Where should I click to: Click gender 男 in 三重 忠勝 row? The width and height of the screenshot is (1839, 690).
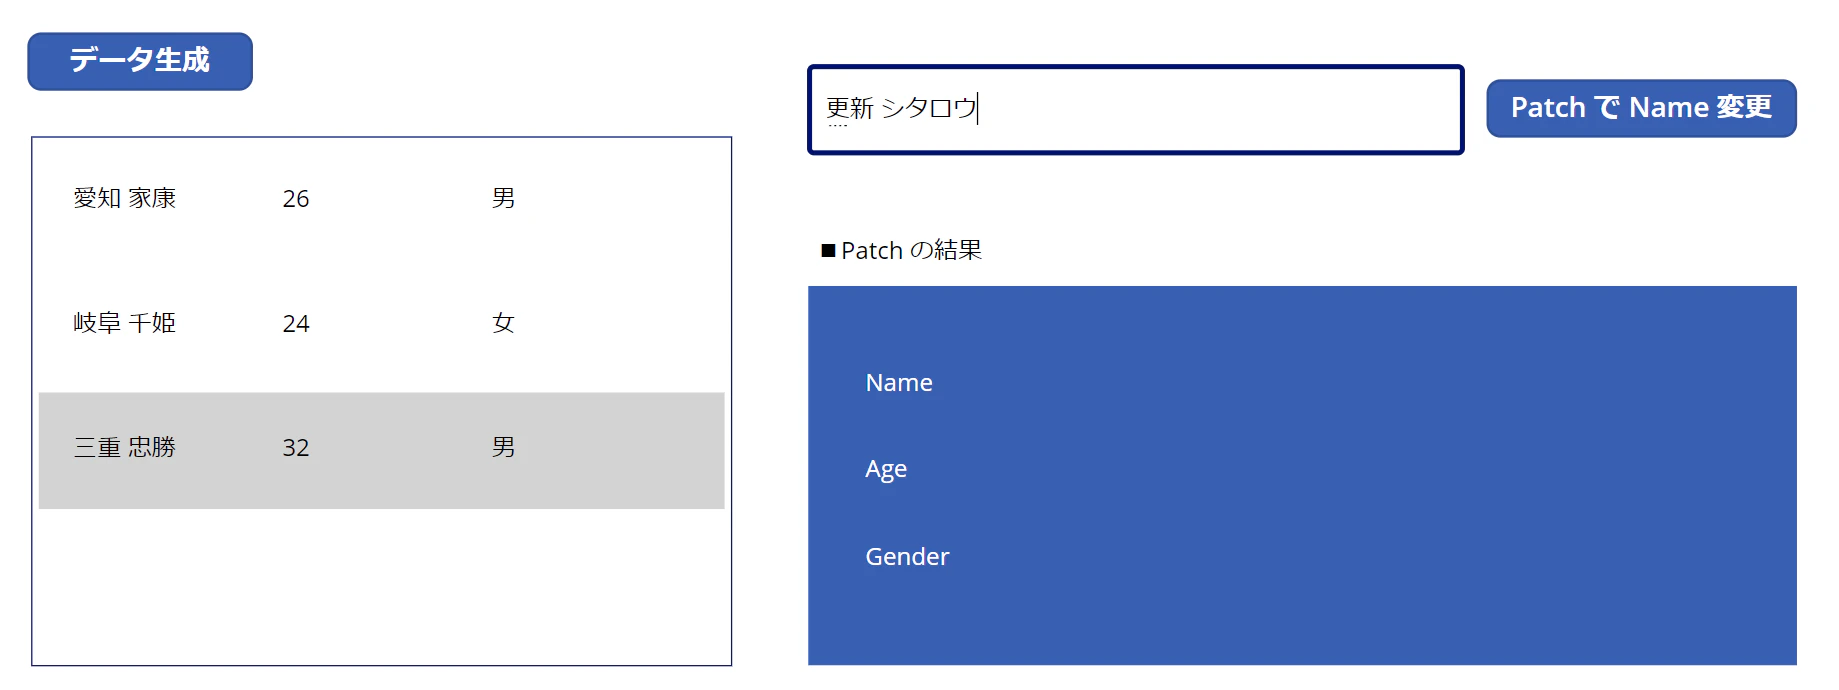coord(503,447)
